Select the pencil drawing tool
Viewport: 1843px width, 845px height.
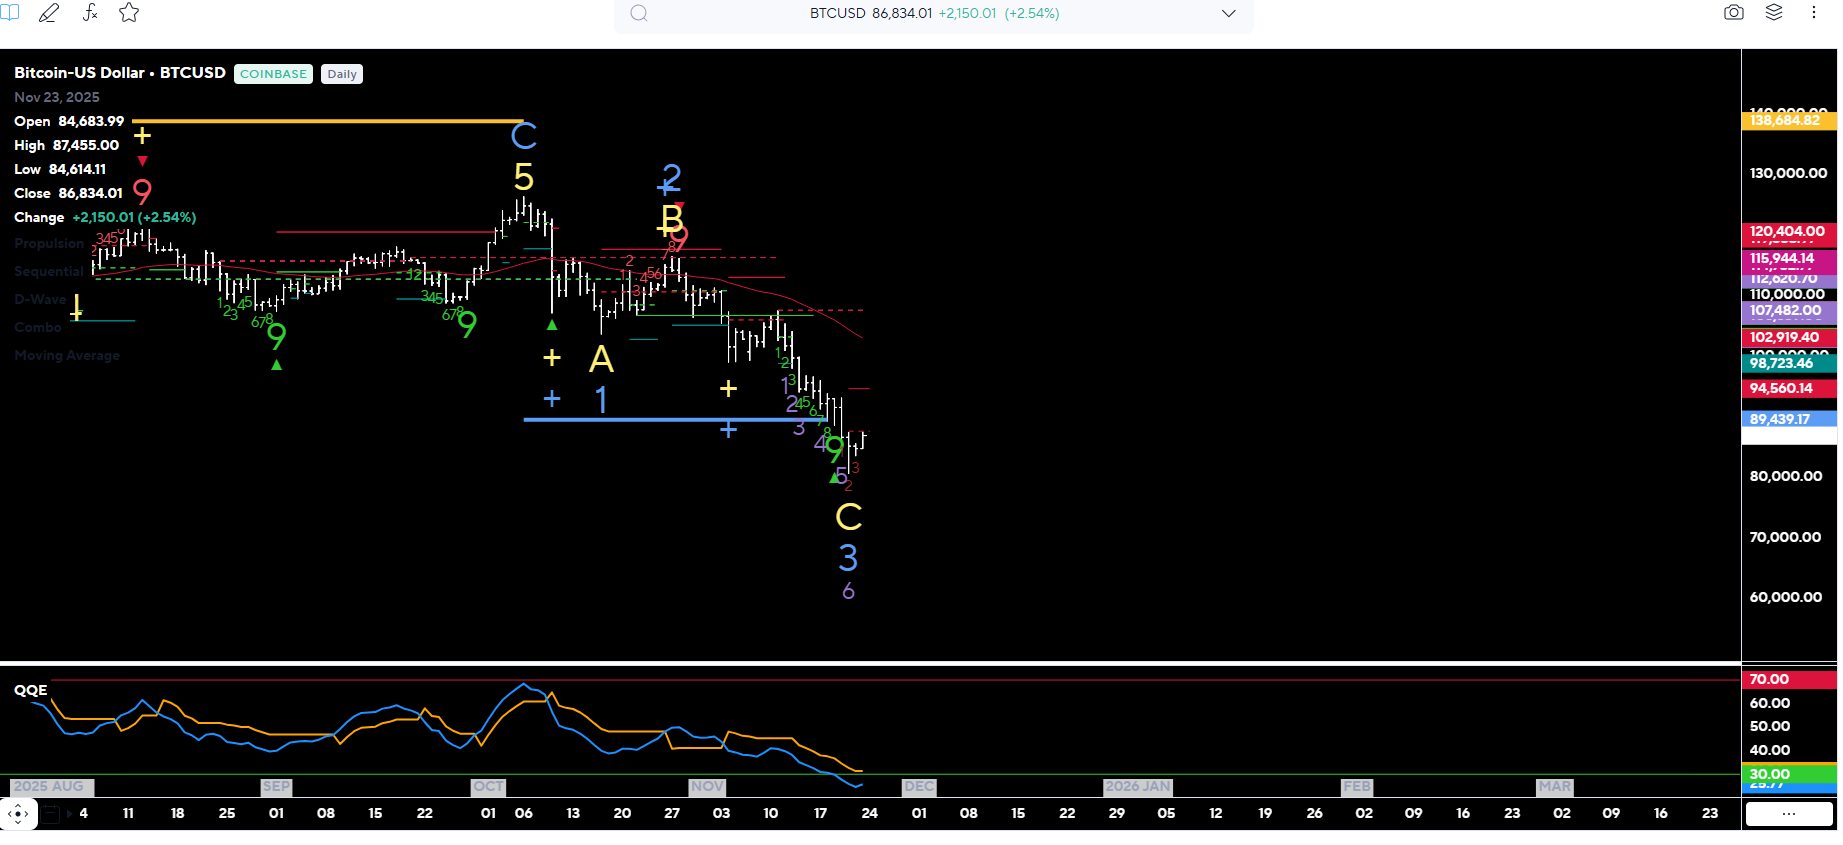point(48,13)
